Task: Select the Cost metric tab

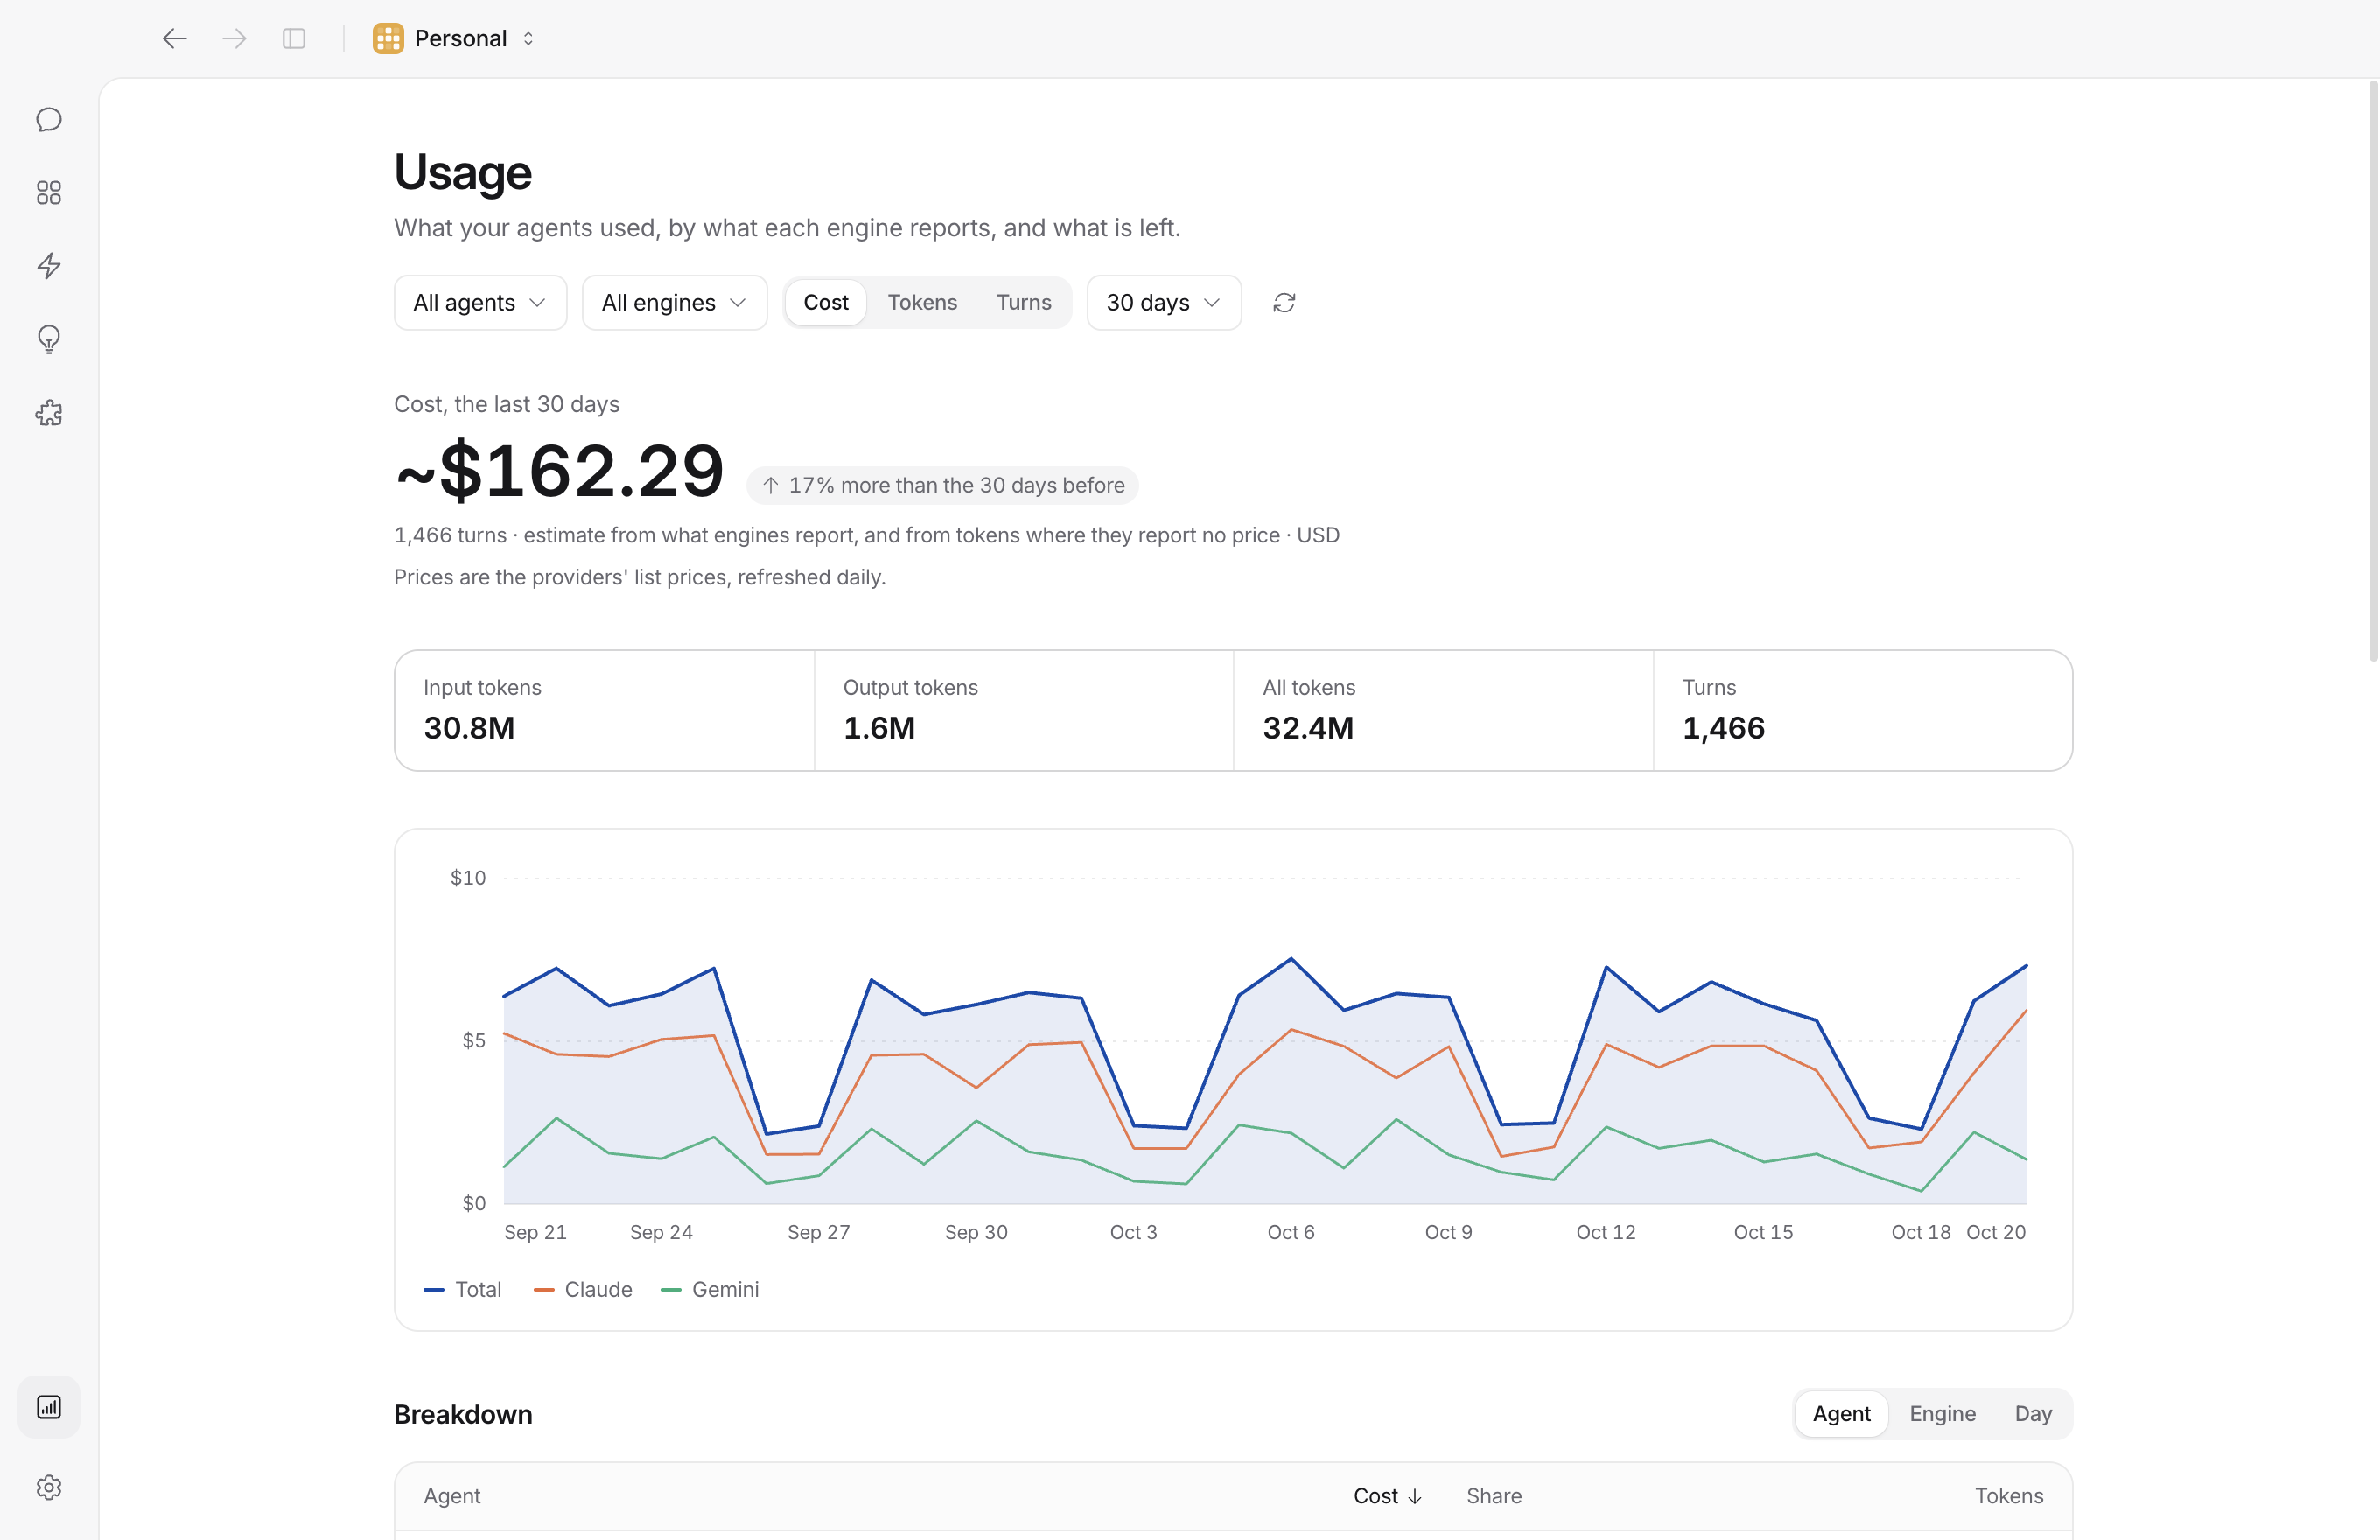Action: 826,303
